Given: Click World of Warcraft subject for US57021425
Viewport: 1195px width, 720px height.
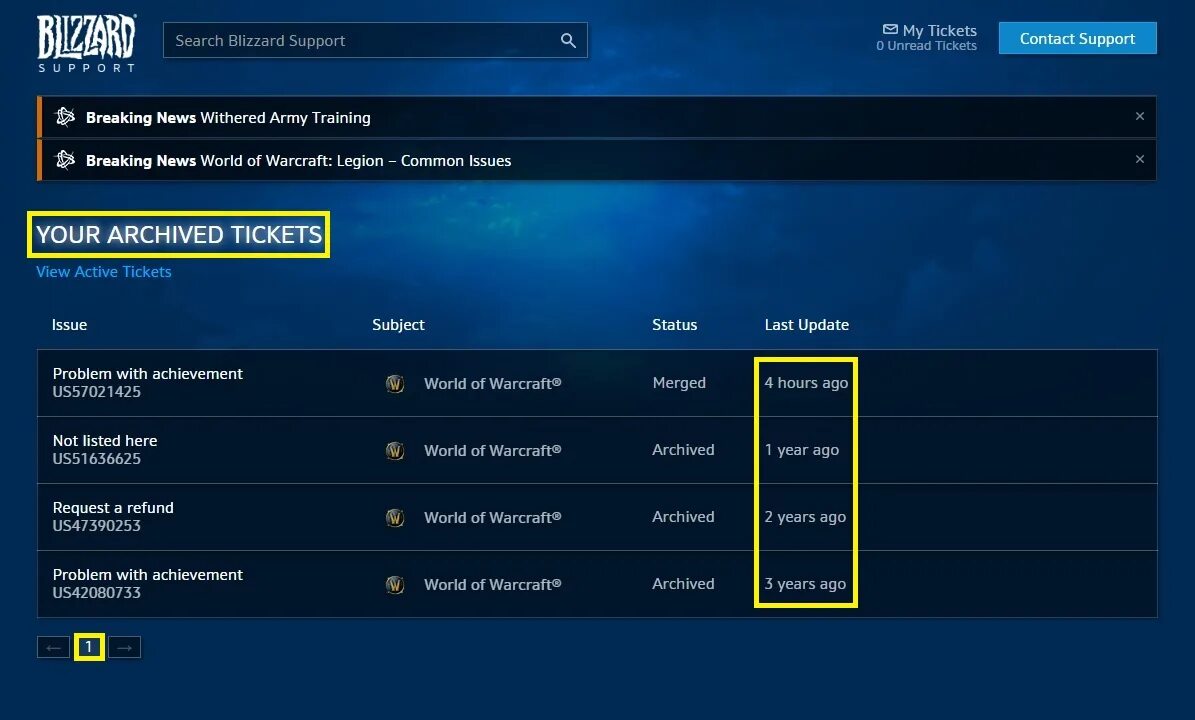Looking at the screenshot, I should pyautogui.click(x=492, y=383).
